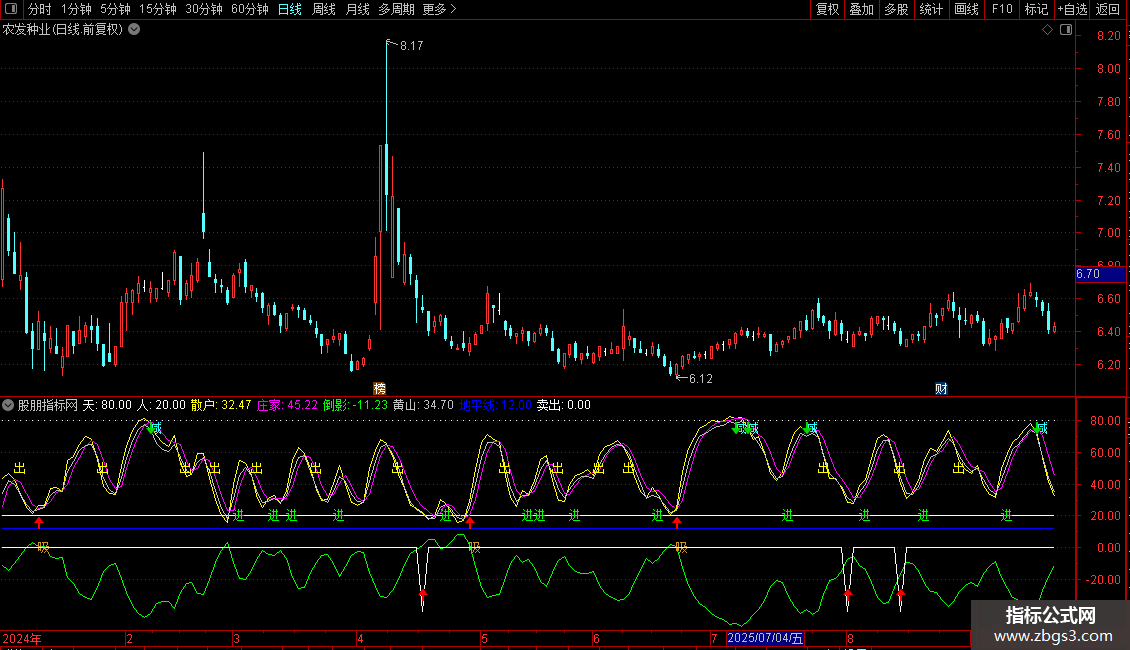The image size is (1130, 650).
Task: Toggle the left panel icon beside 分时
Action: click(11, 9)
